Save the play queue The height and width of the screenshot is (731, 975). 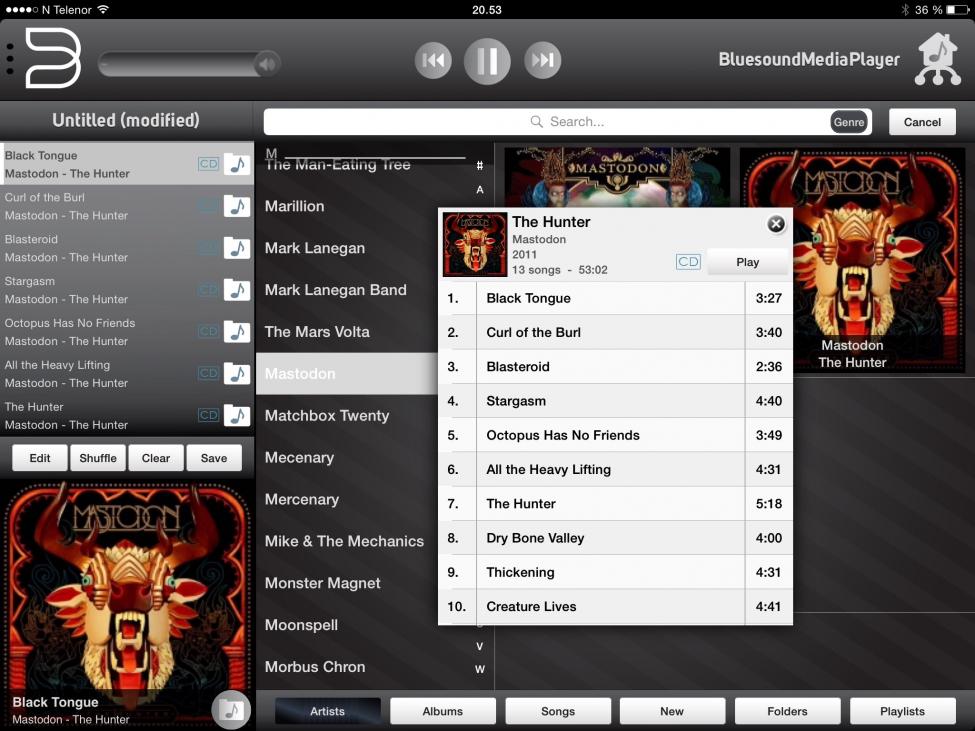pyautogui.click(x=214, y=458)
